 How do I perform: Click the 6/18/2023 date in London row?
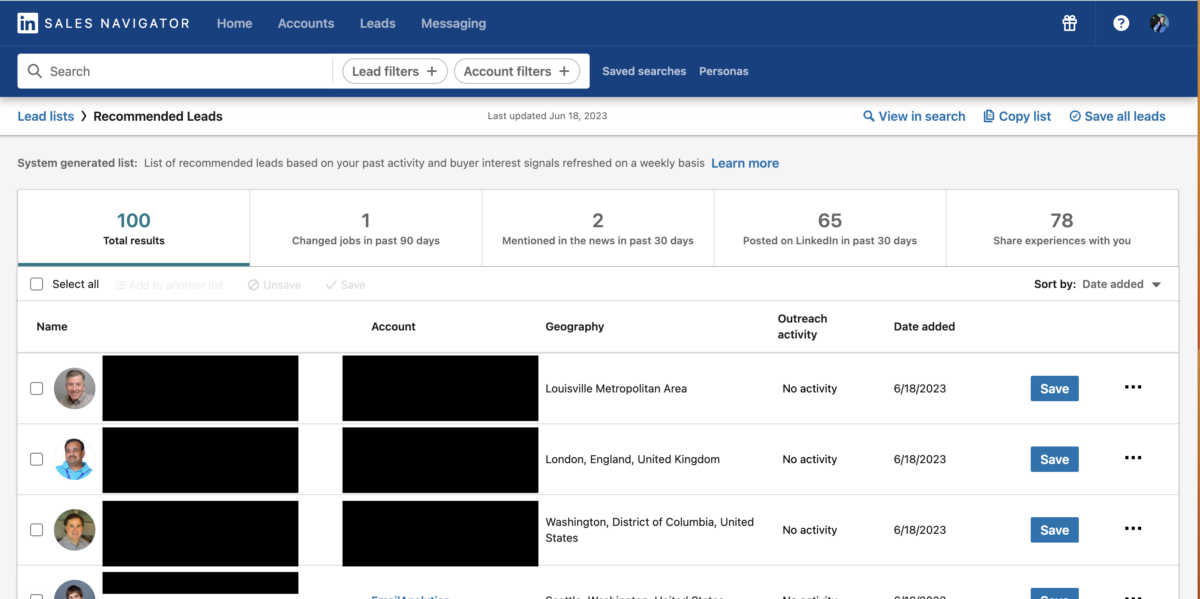tap(920, 459)
